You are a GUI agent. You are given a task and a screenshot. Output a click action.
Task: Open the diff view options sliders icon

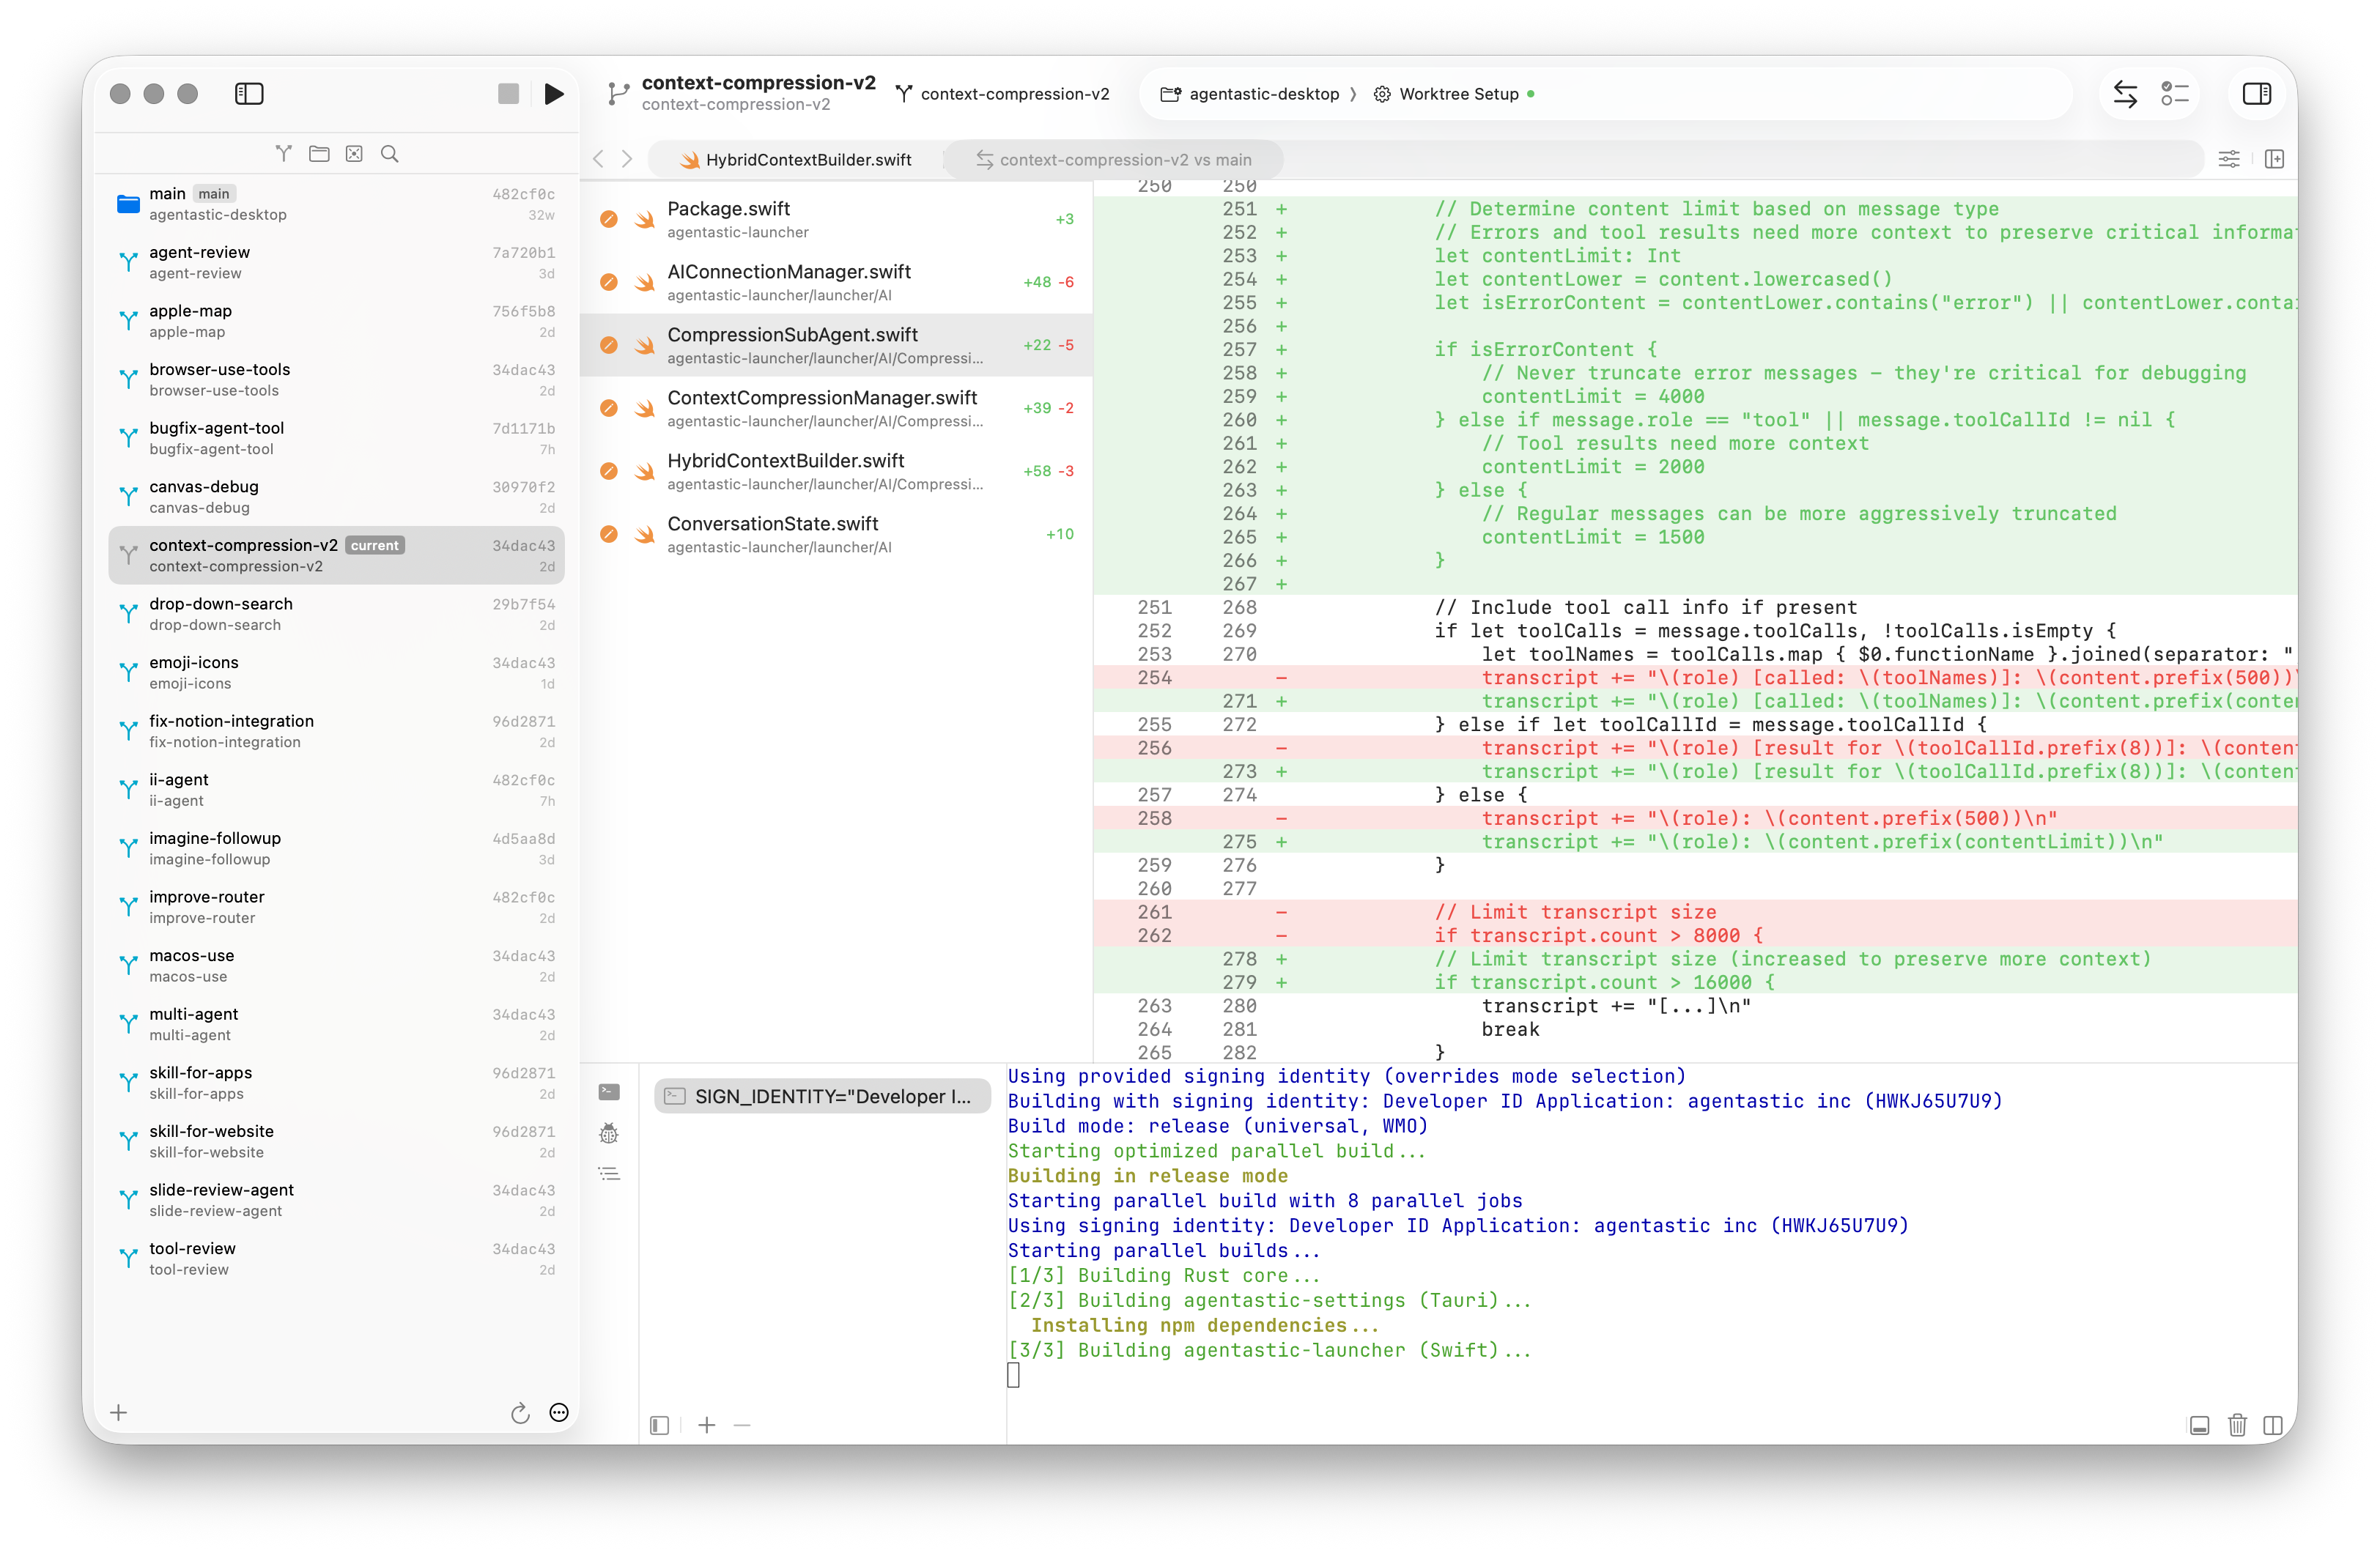point(2229,158)
